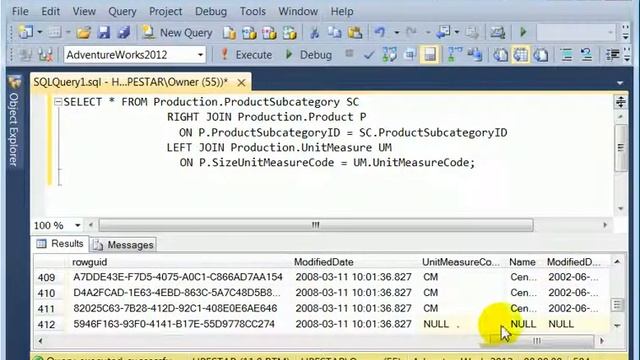This screenshot has width=640, height=360.
Task: Toggle IntelliSense Enabled button
Action: (430, 55)
